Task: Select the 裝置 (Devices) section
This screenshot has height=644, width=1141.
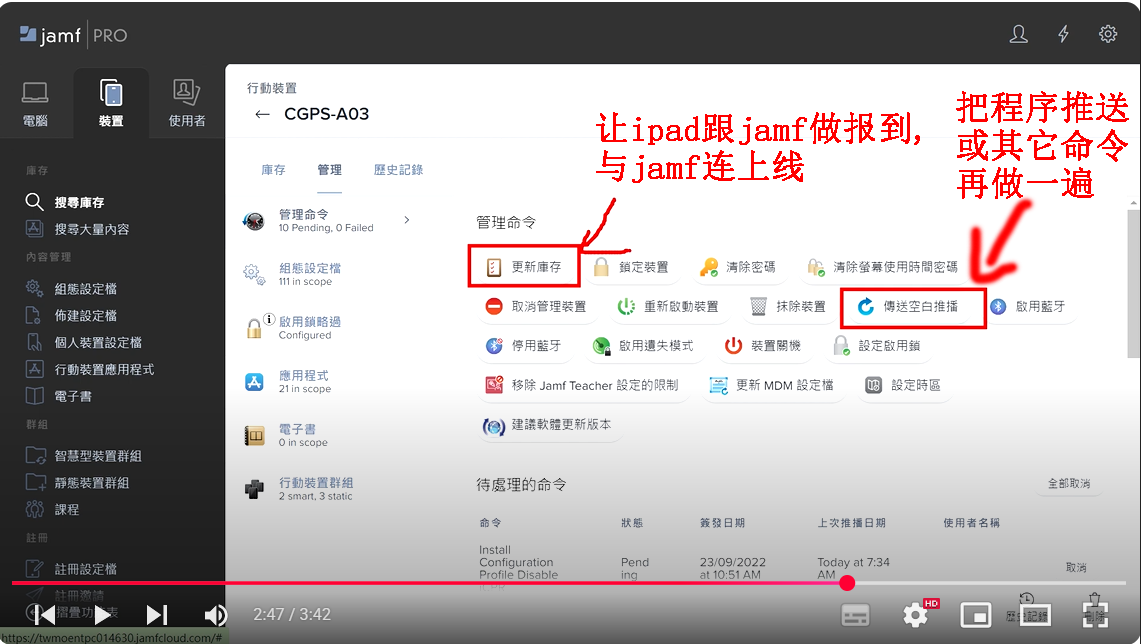Action: [111, 103]
